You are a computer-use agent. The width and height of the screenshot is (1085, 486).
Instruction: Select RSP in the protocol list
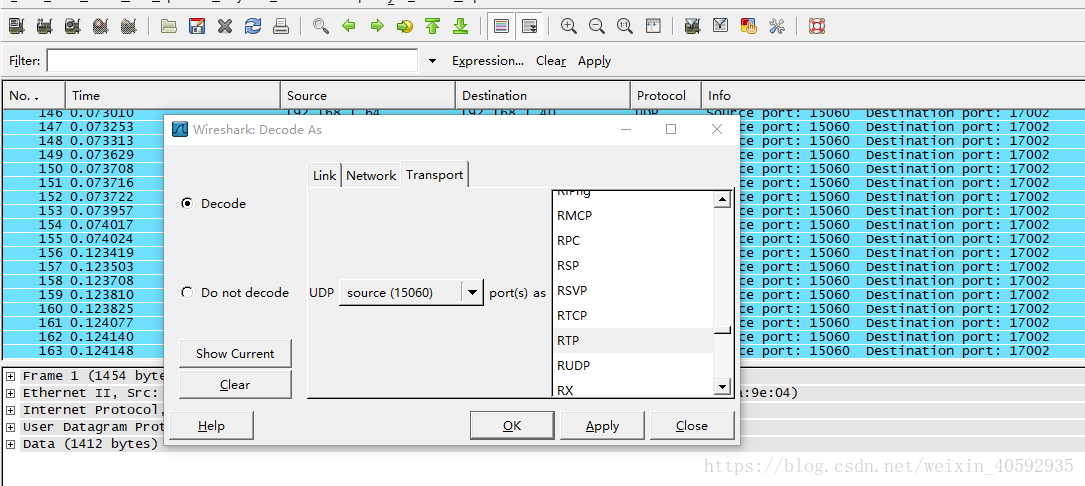click(633, 266)
